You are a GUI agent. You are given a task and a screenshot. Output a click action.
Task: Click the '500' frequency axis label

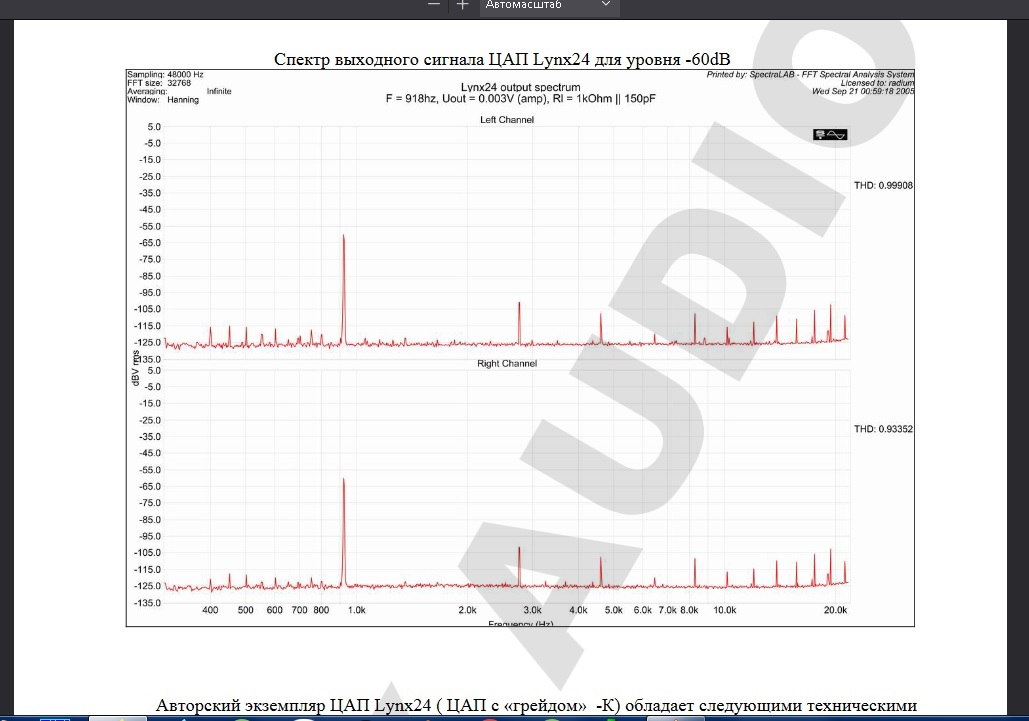pos(245,610)
